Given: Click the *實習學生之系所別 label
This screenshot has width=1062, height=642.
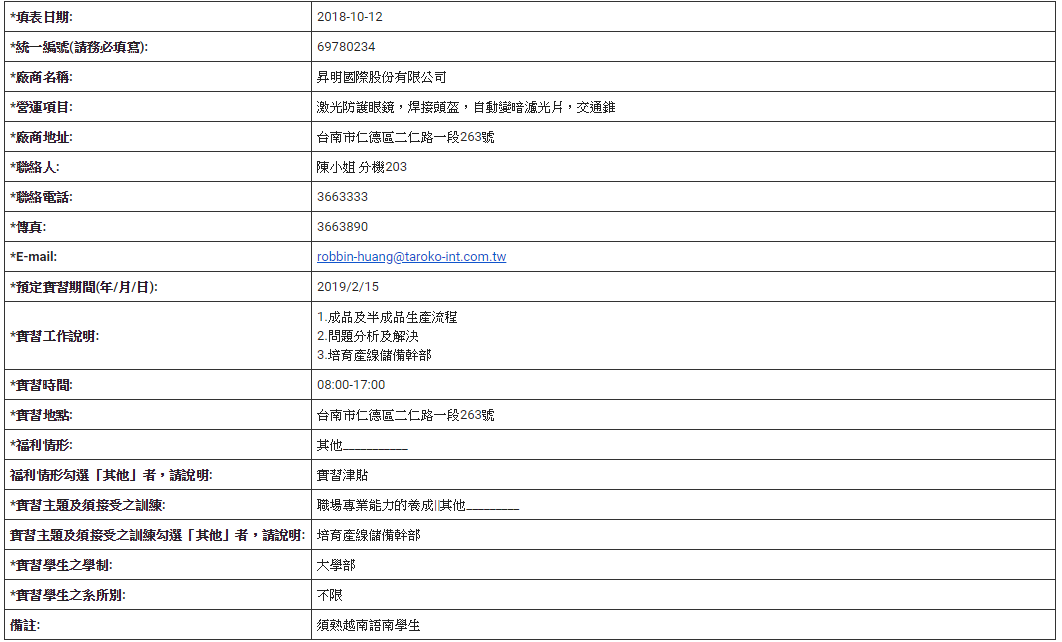Looking at the screenshot, I should click(x=68, y=595).
